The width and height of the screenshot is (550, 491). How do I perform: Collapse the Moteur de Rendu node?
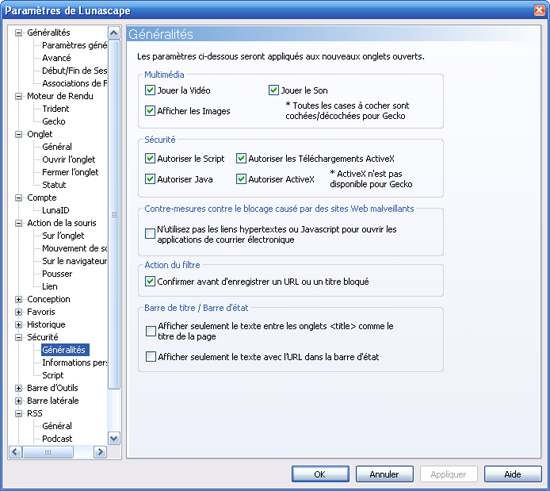(x=19, y=96)
